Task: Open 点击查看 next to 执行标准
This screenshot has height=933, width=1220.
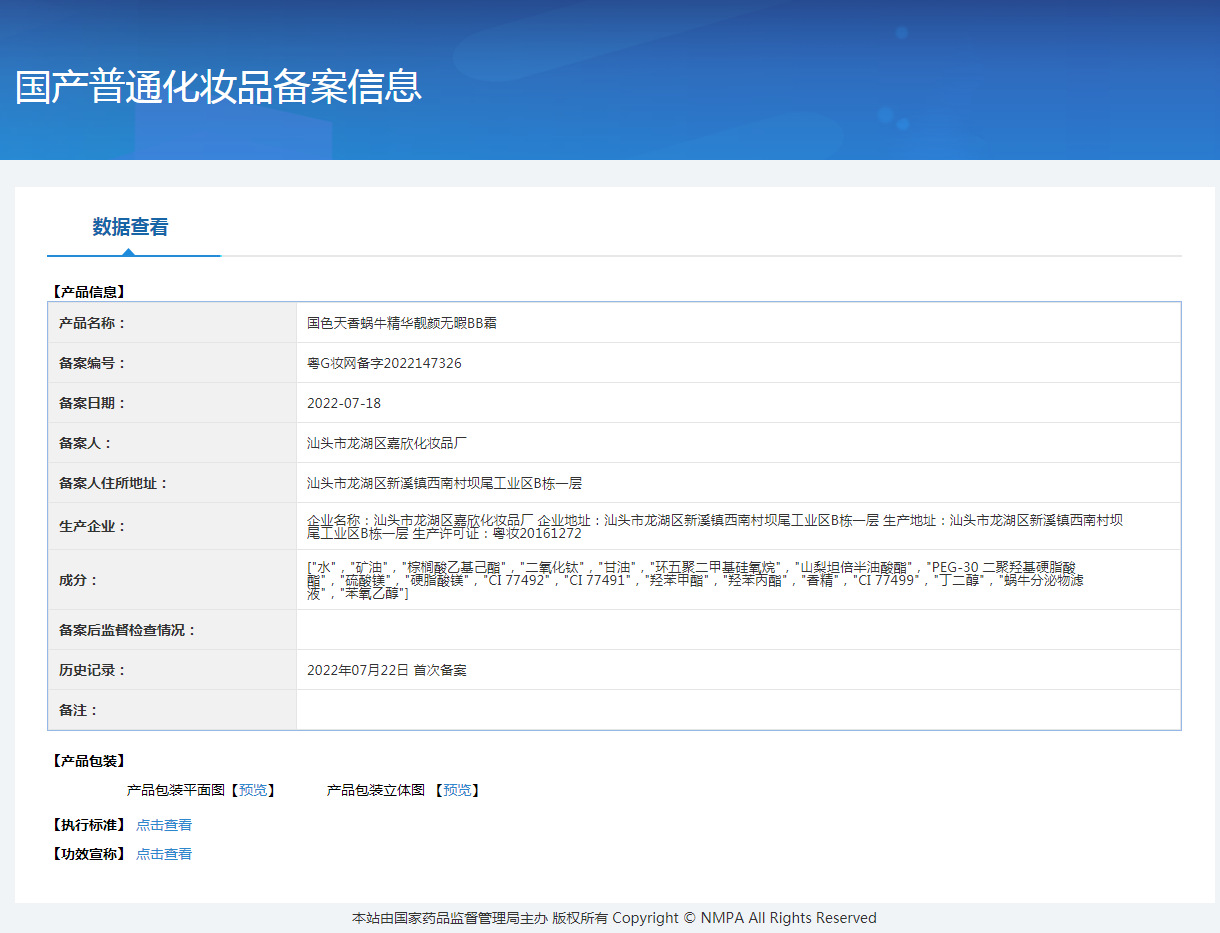Action: click(x=164, y=825)
